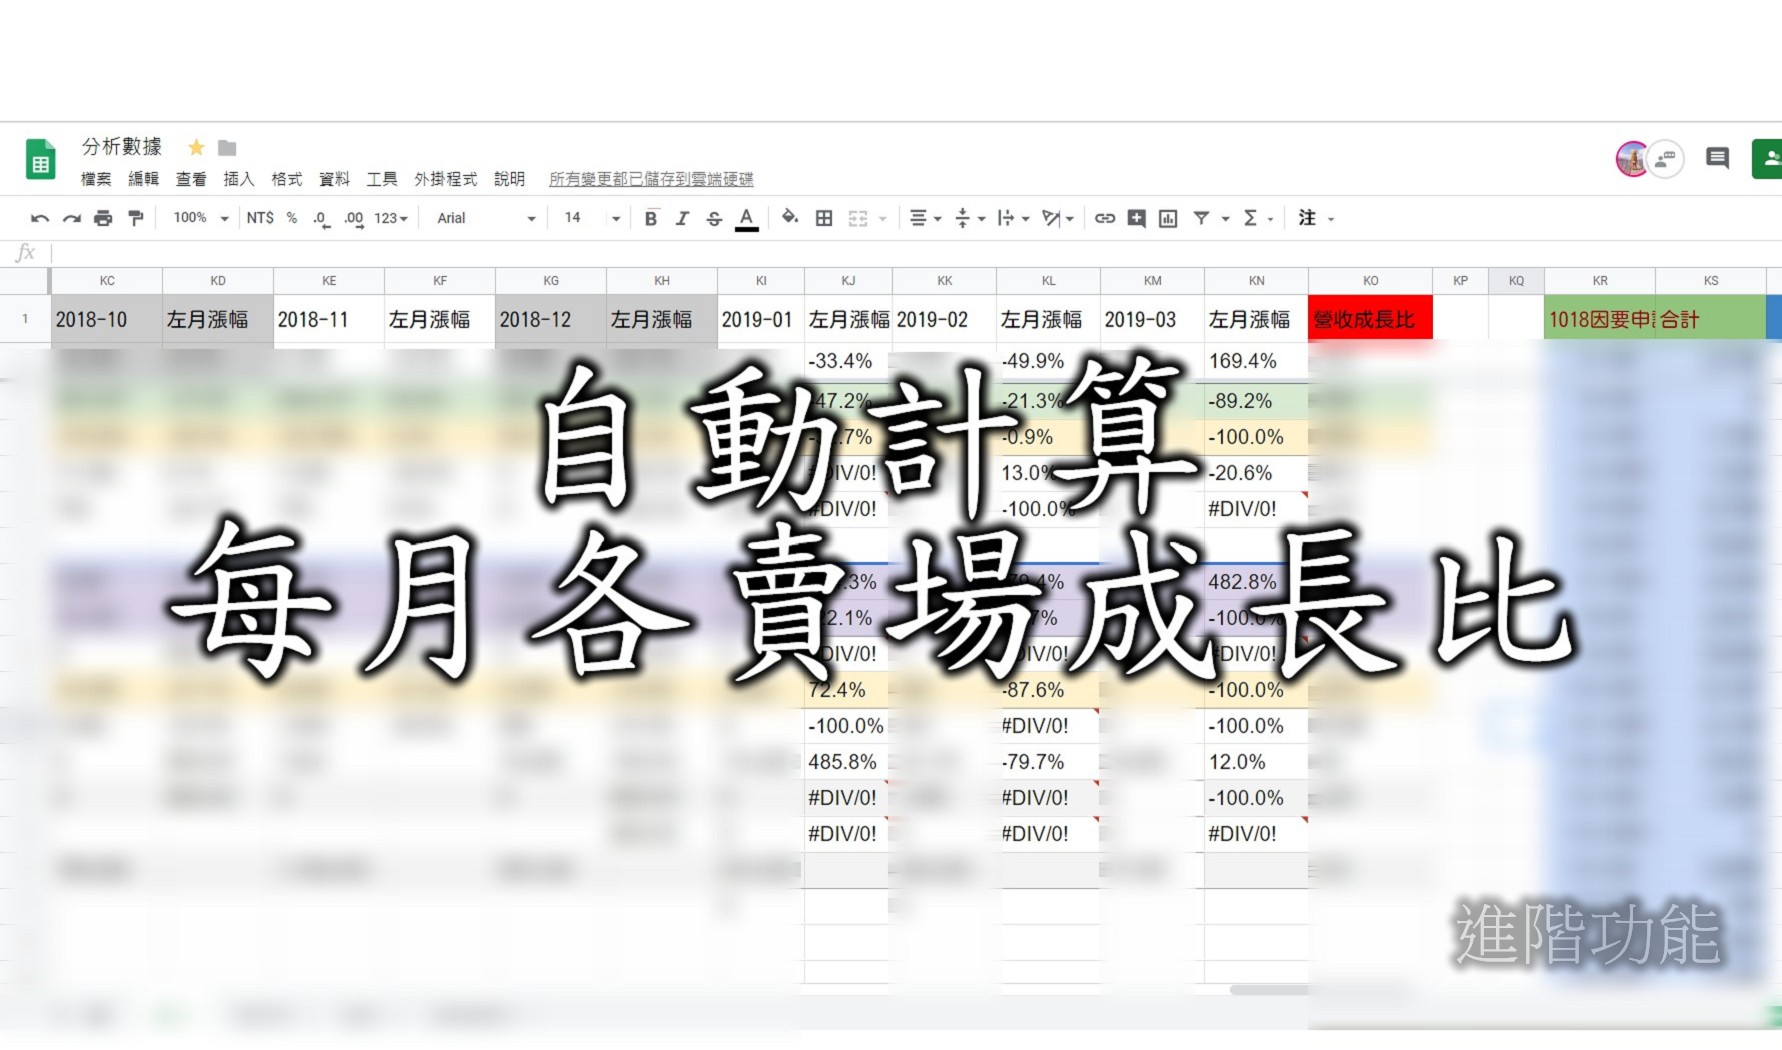Insert a link
Screen dimensions: 1782x1050
(x=1104, y=217)
